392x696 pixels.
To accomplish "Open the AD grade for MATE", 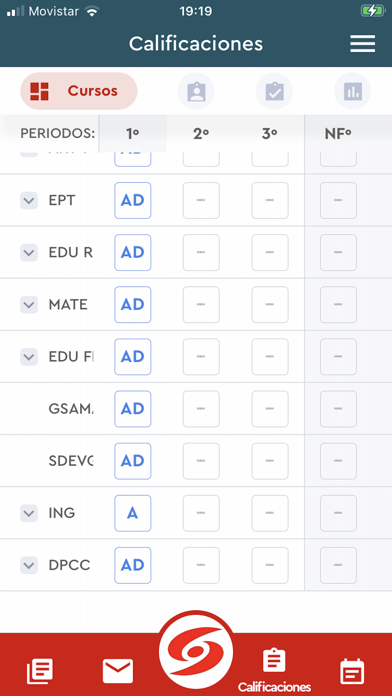I will pos(133,304).
